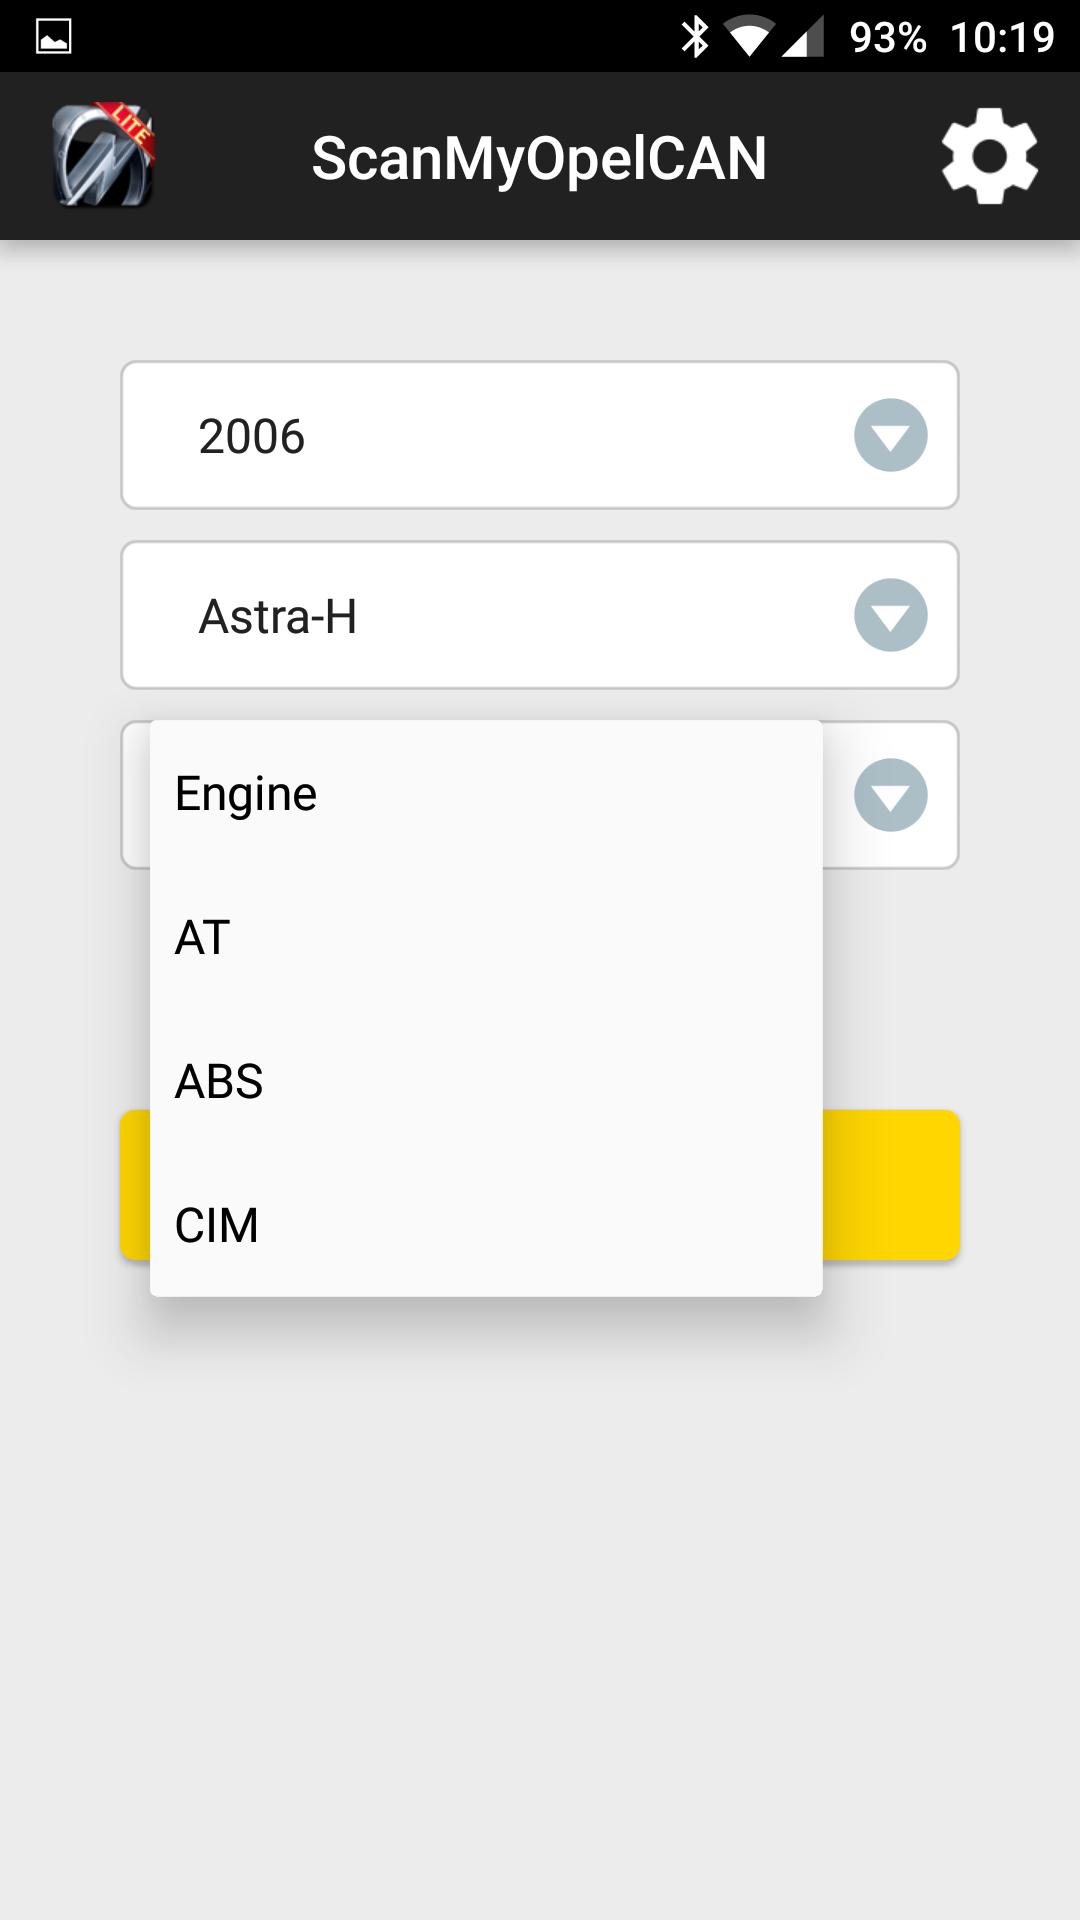Tap the 10:19 clock in status bar
This screenshot has width=1080, height=1920.
1002,38
